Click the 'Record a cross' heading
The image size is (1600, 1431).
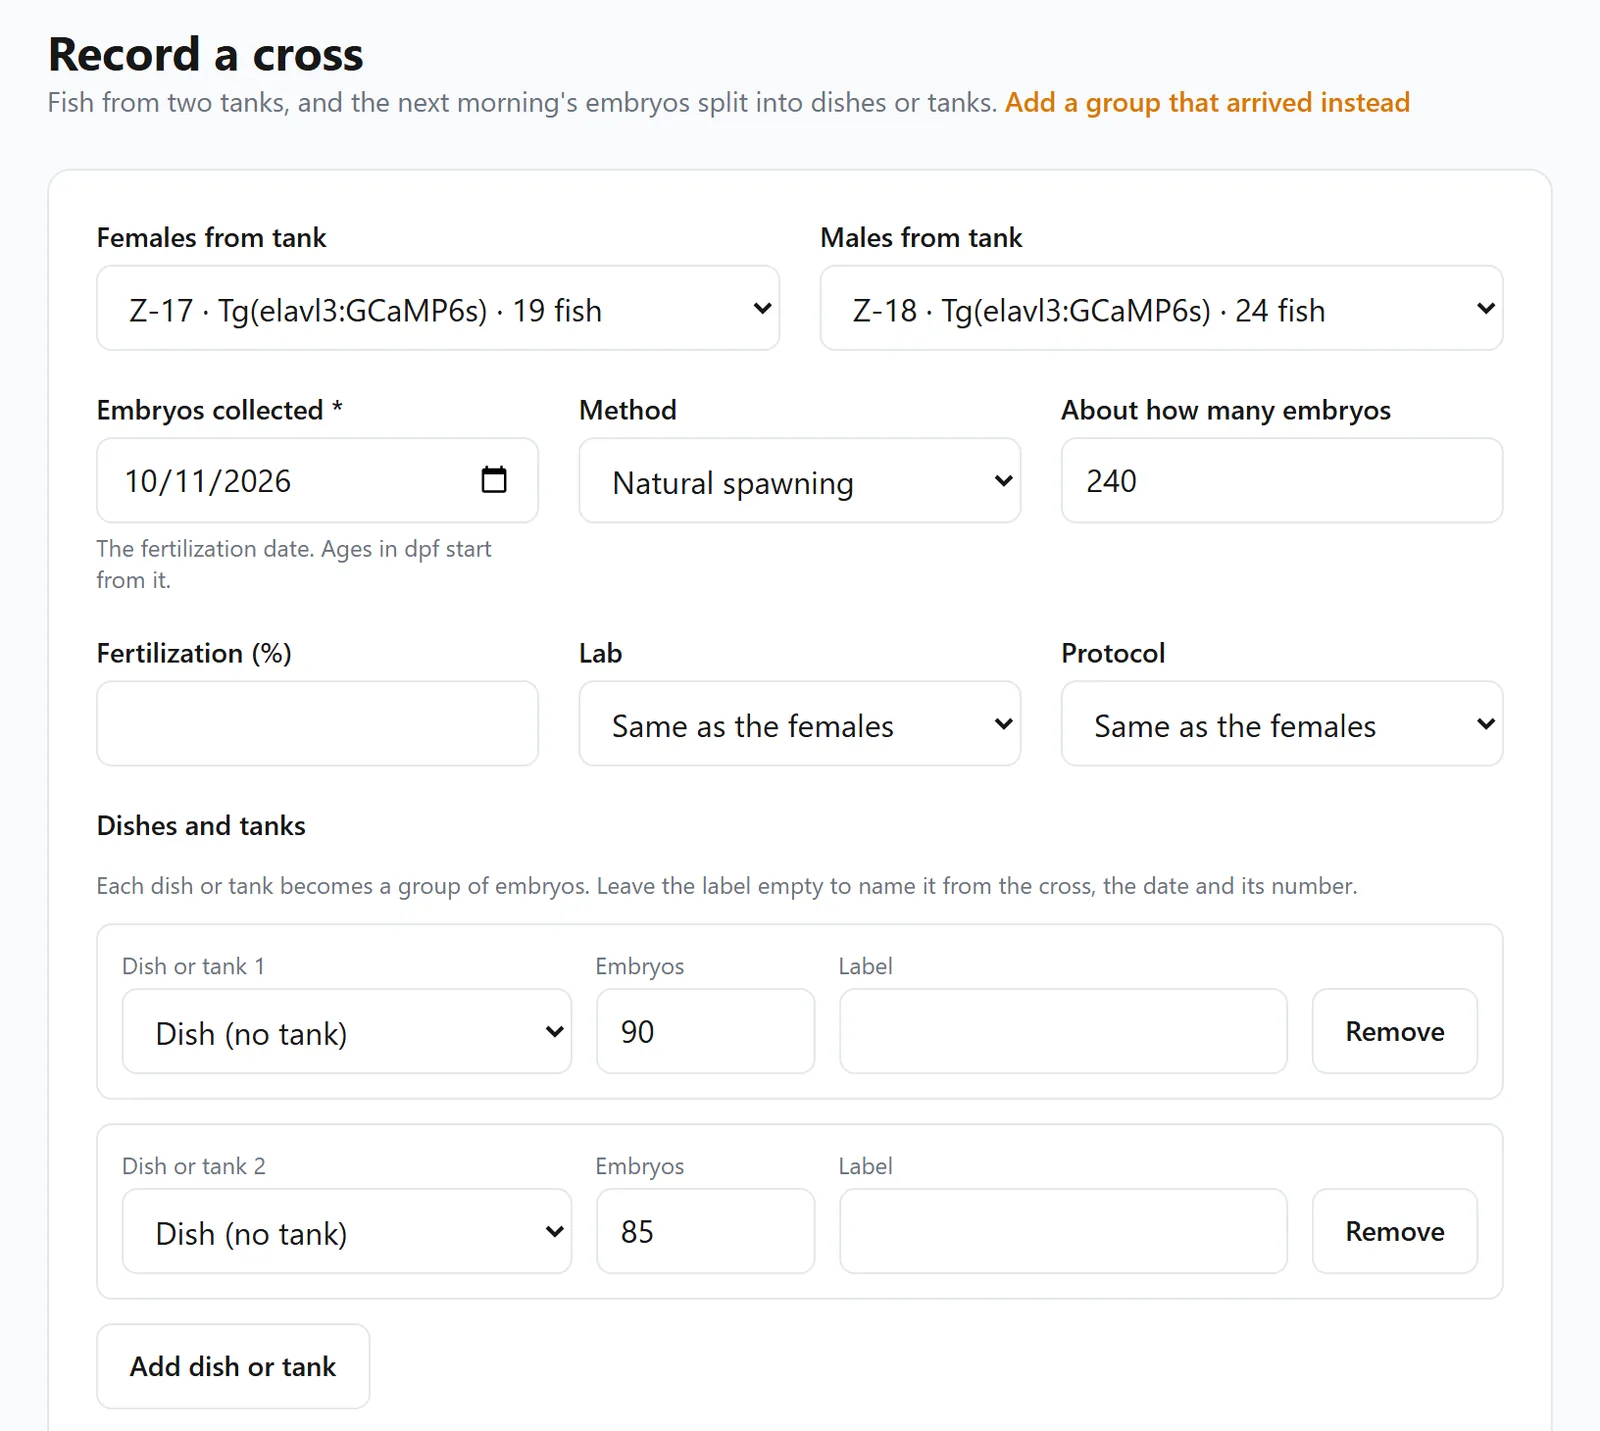click(x=206, y=54)
